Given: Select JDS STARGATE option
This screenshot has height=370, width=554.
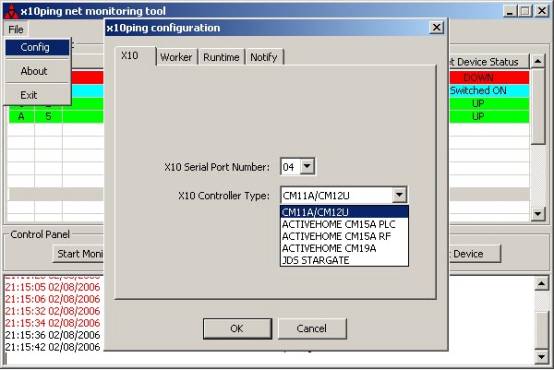Looking at the screenshot, I should click(x=344, y=260).
